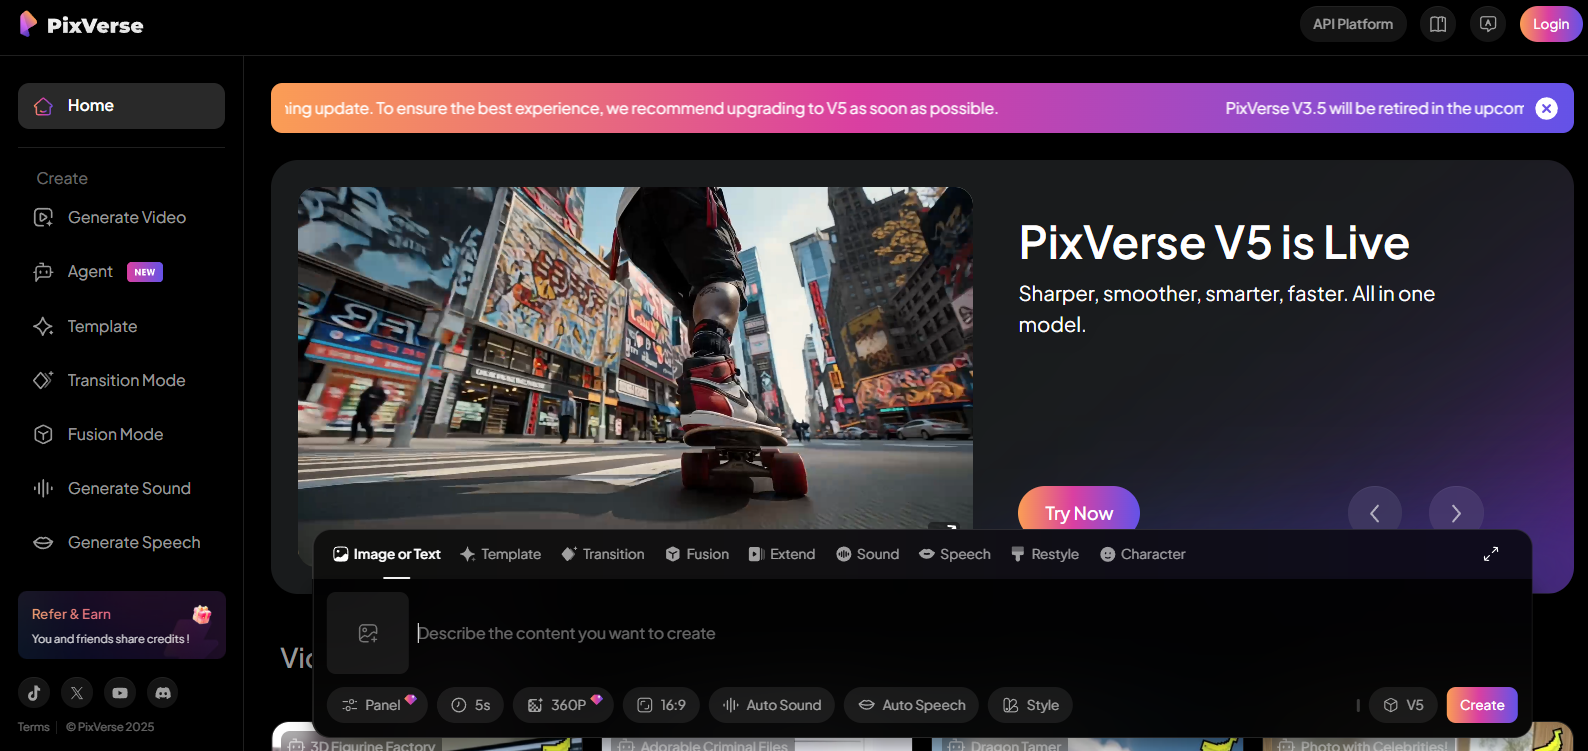Open the Discord icon link
1588x751 pixels.
coord(163,692)
